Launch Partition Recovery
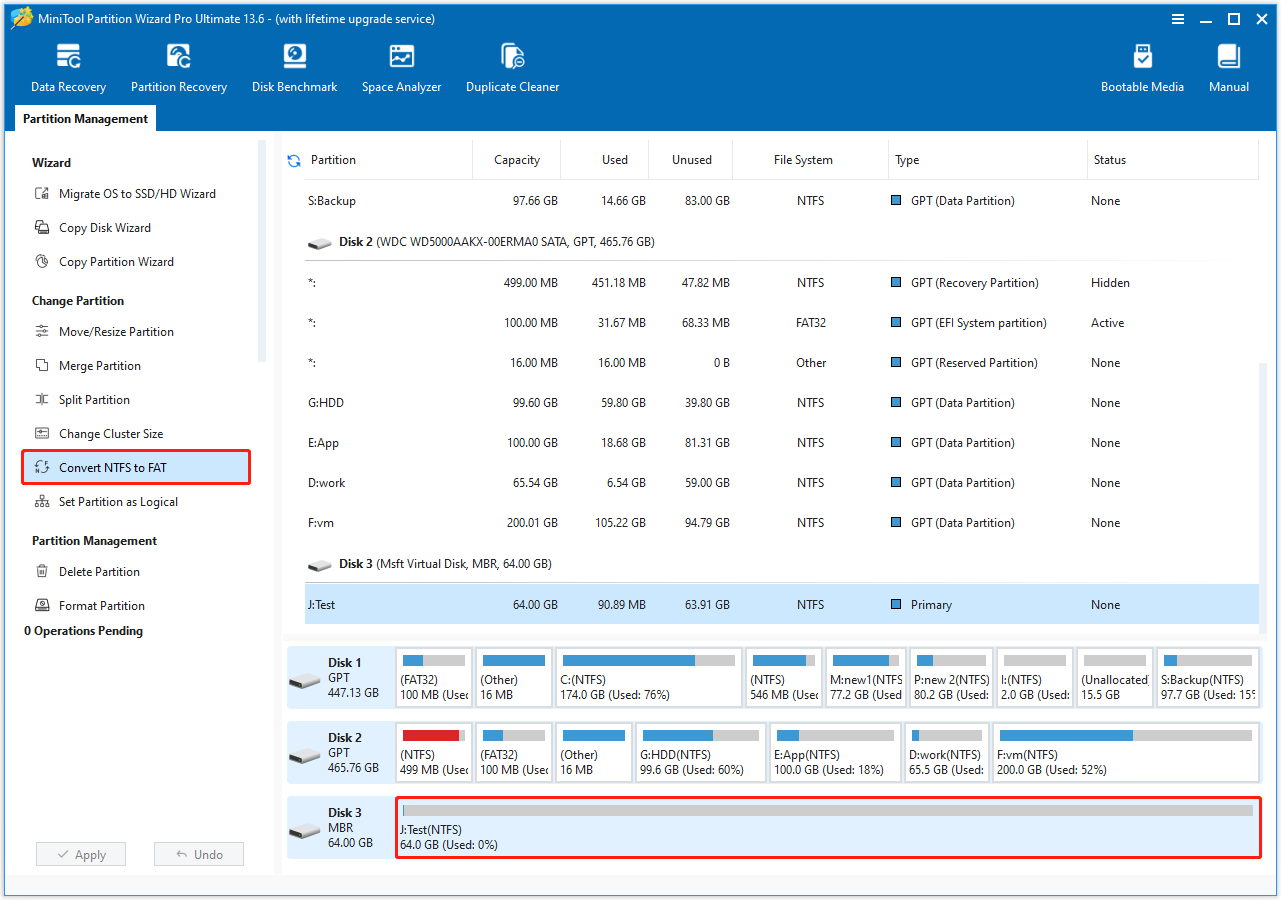1281x900 pixels. tap(179, 68)
